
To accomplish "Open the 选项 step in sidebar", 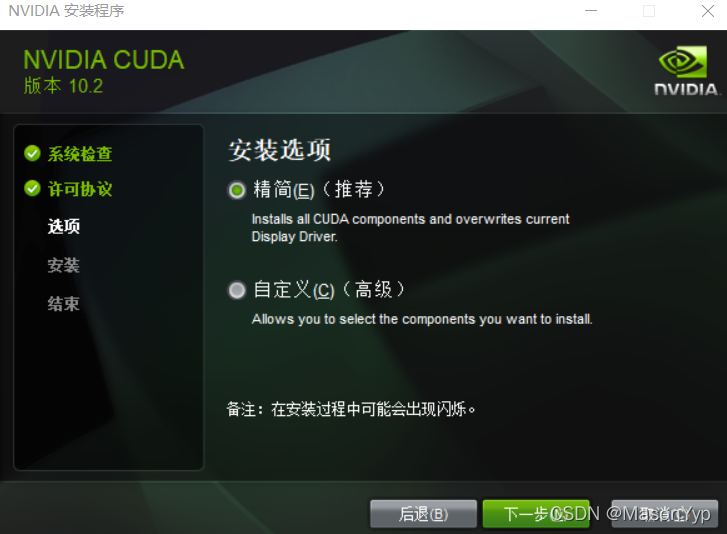I will 64,227.
